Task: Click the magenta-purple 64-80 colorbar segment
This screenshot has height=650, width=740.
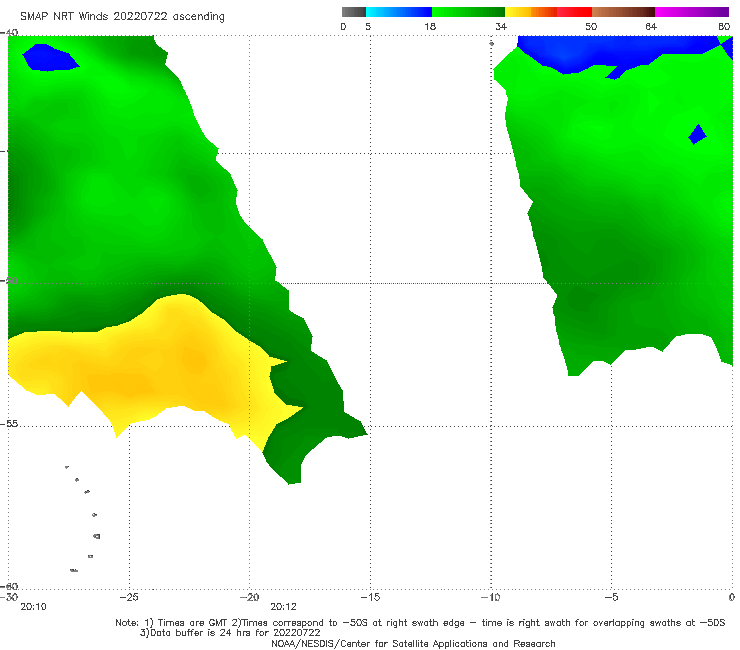Action: click(x=691, y=12)
